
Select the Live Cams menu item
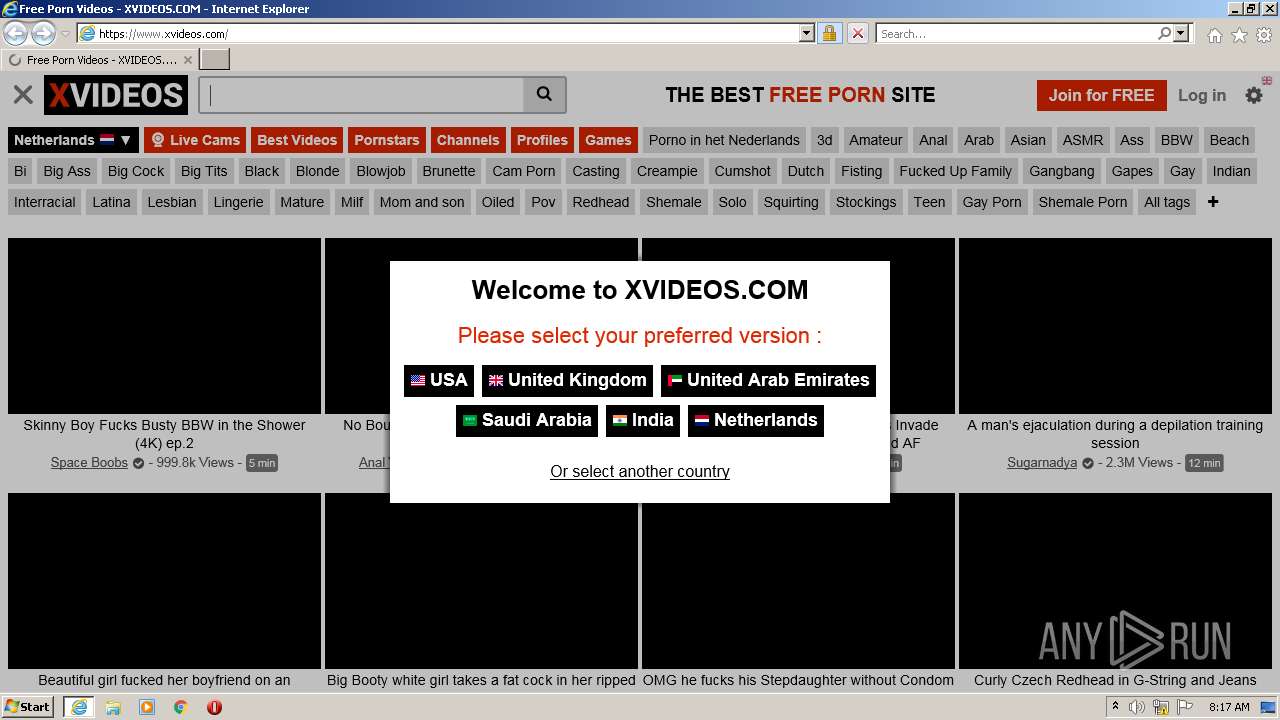pyautogui.click(x=195, y=140)
